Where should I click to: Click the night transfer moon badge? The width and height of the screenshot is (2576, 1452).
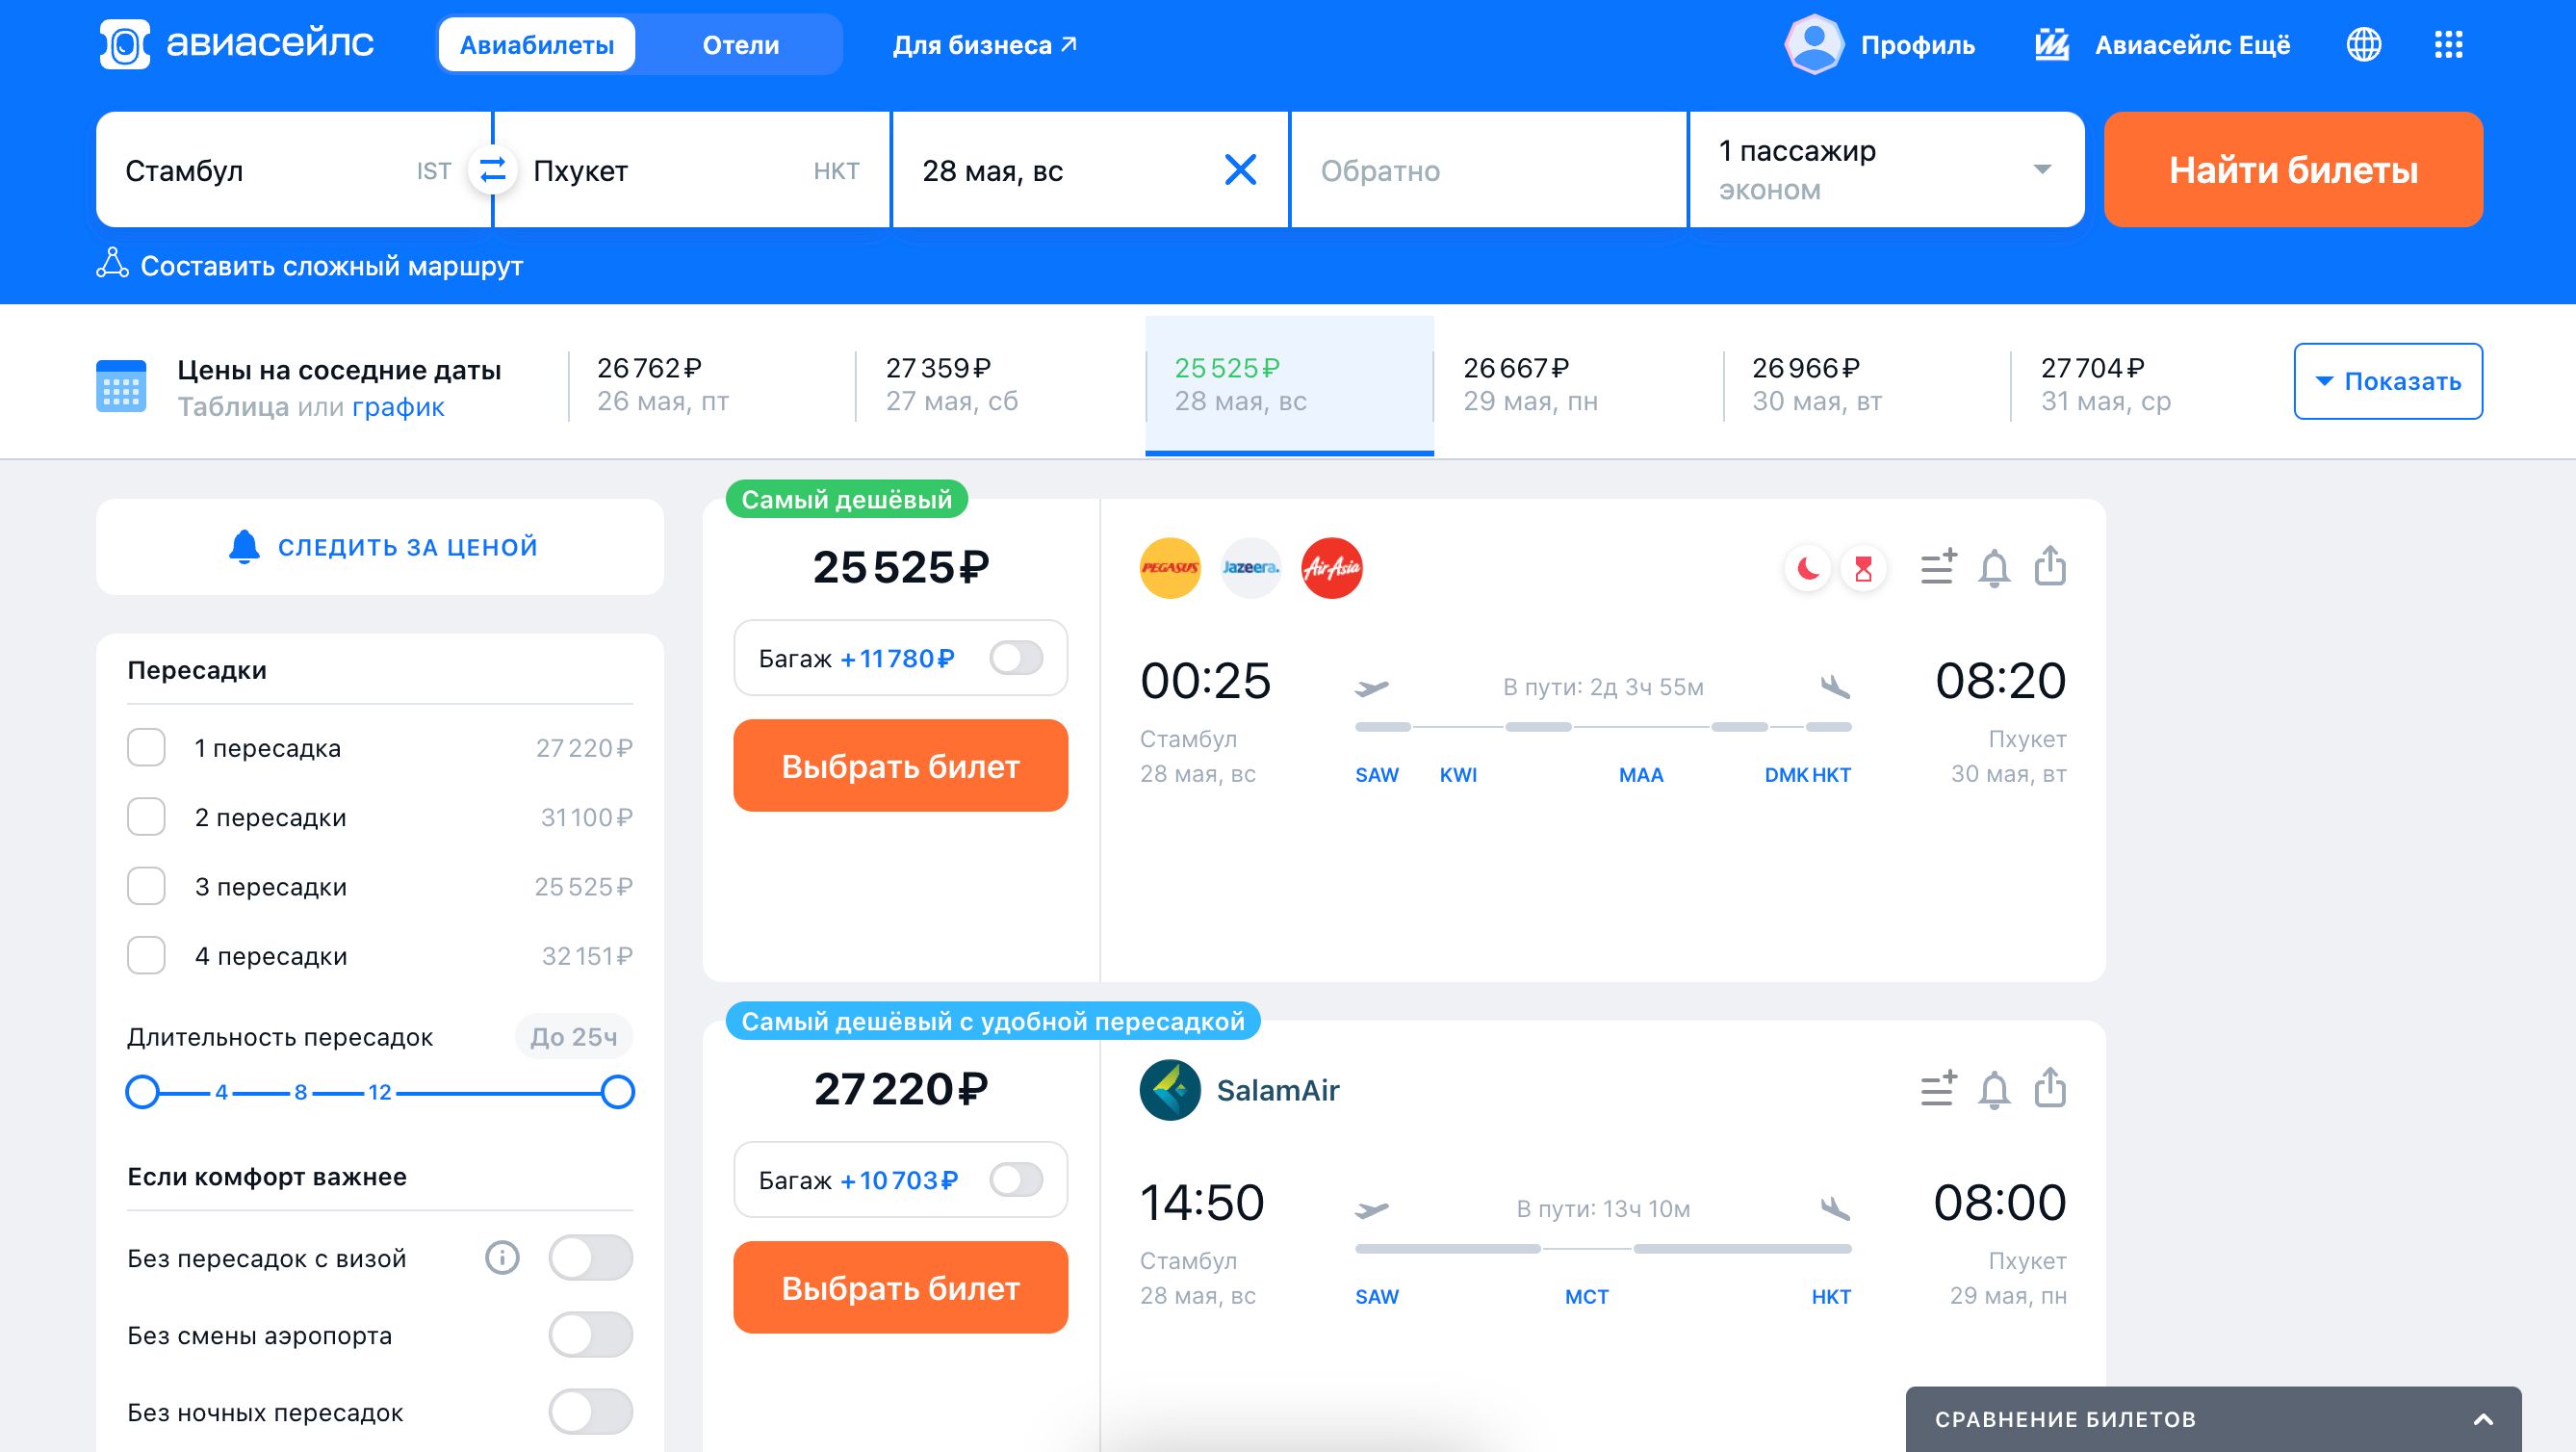[x=1808, y=569]
